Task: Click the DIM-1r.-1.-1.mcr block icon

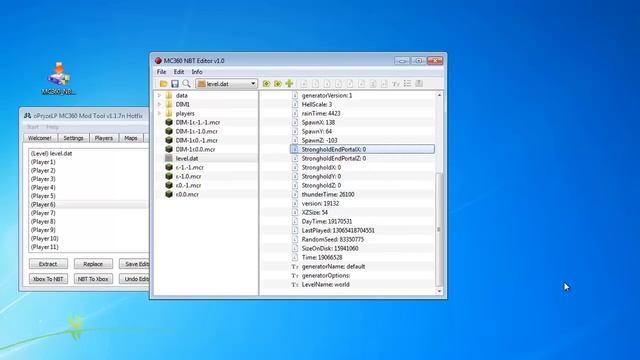Action: coord(169,122)
